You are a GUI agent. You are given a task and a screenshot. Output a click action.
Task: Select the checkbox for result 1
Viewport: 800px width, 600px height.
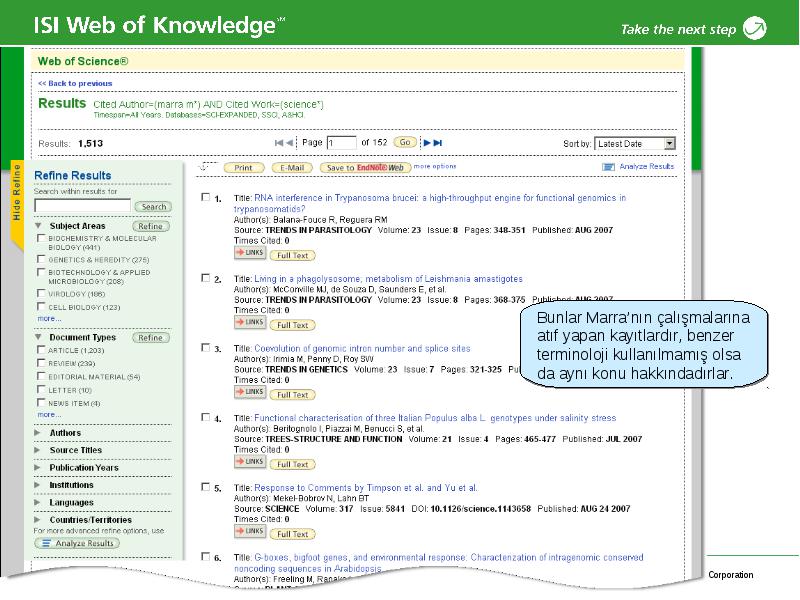pos(206,197)
